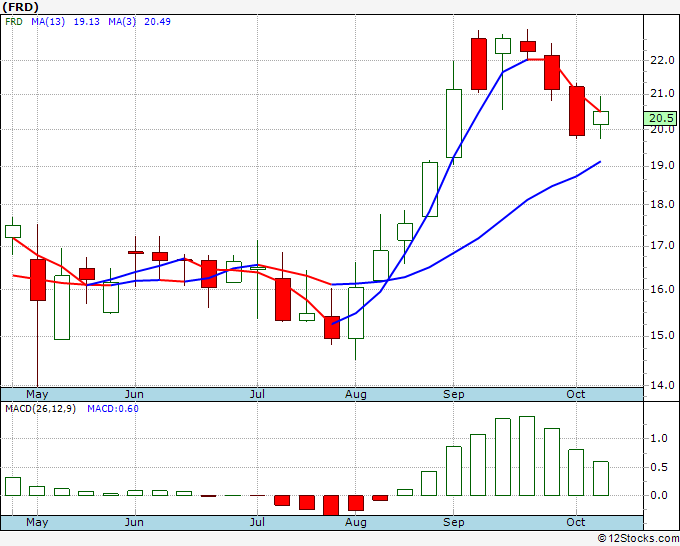680x546 pixels.
Task: Click Sep on the MACD panel date axis
Action: [454, 522]
